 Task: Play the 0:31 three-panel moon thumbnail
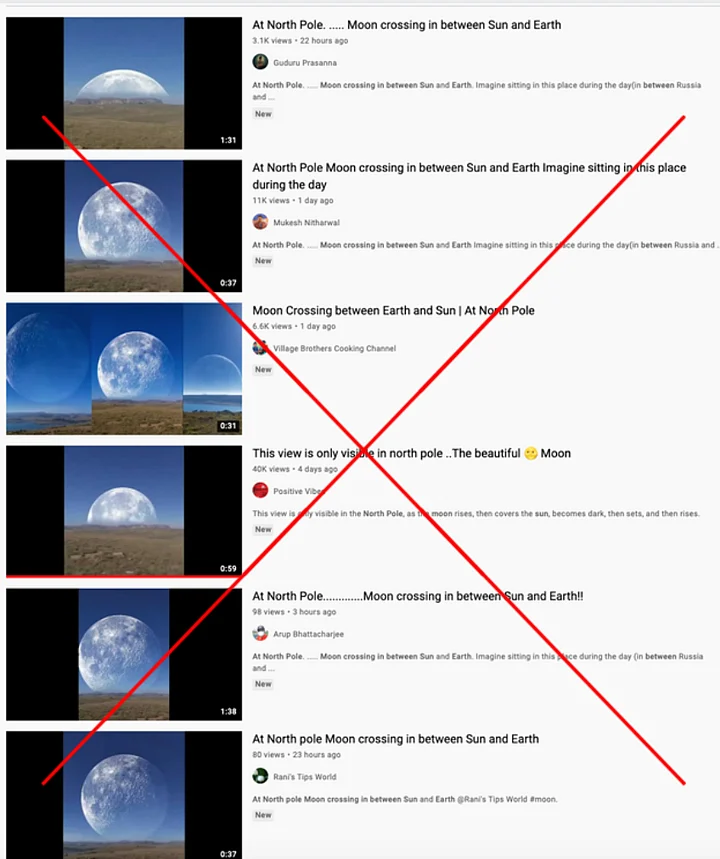pos(124,369)
